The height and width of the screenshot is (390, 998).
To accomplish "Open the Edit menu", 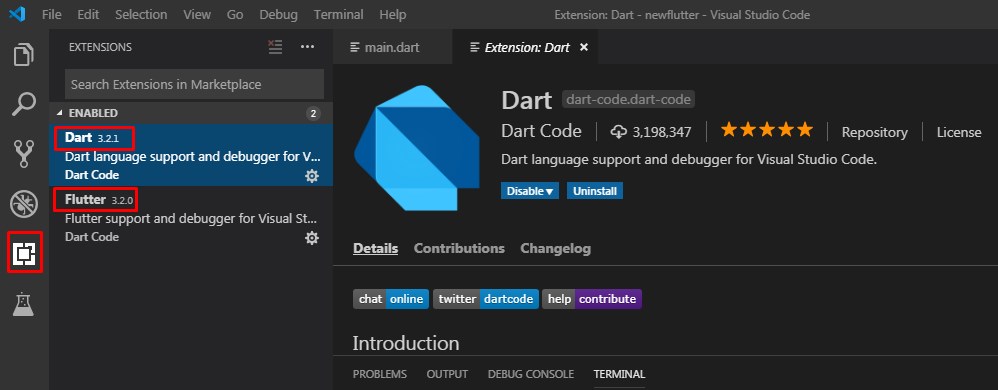I will (88, 14).
